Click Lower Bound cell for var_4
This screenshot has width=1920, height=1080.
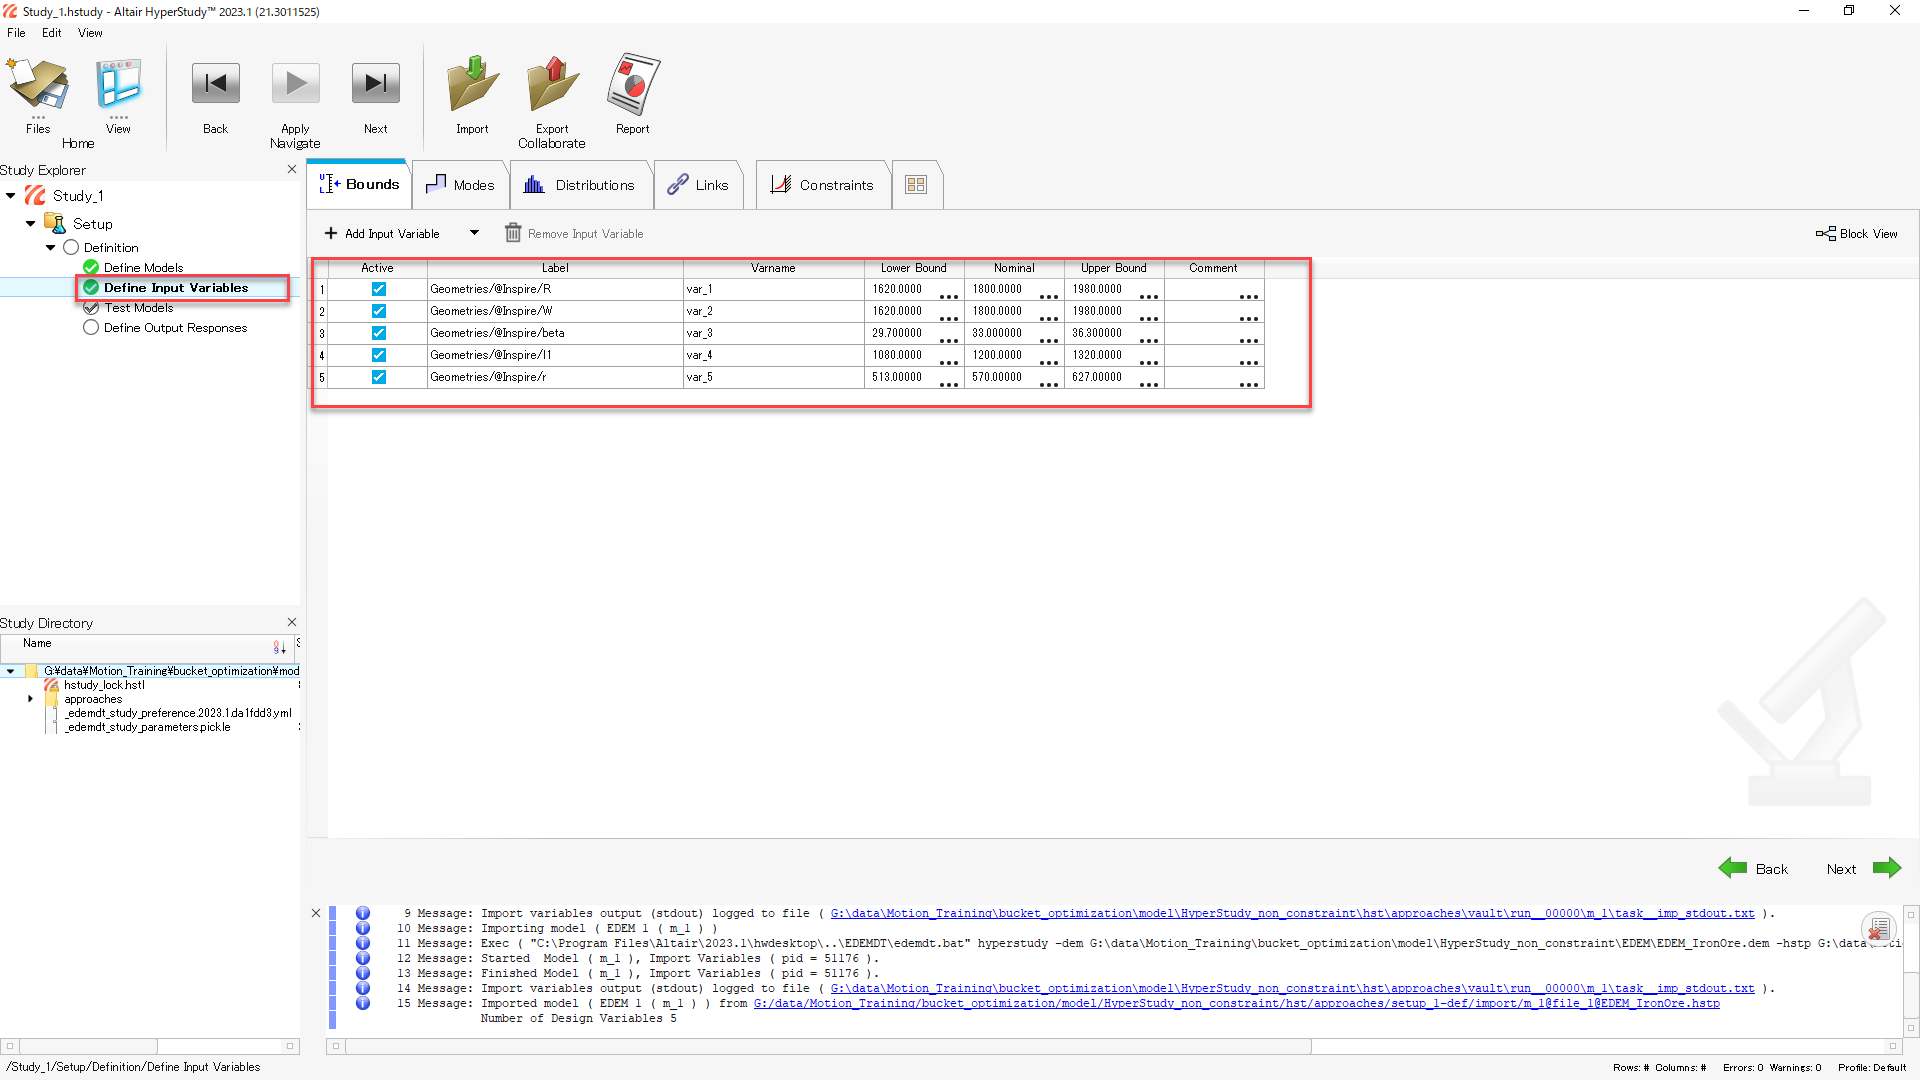(x=900, y=355)
